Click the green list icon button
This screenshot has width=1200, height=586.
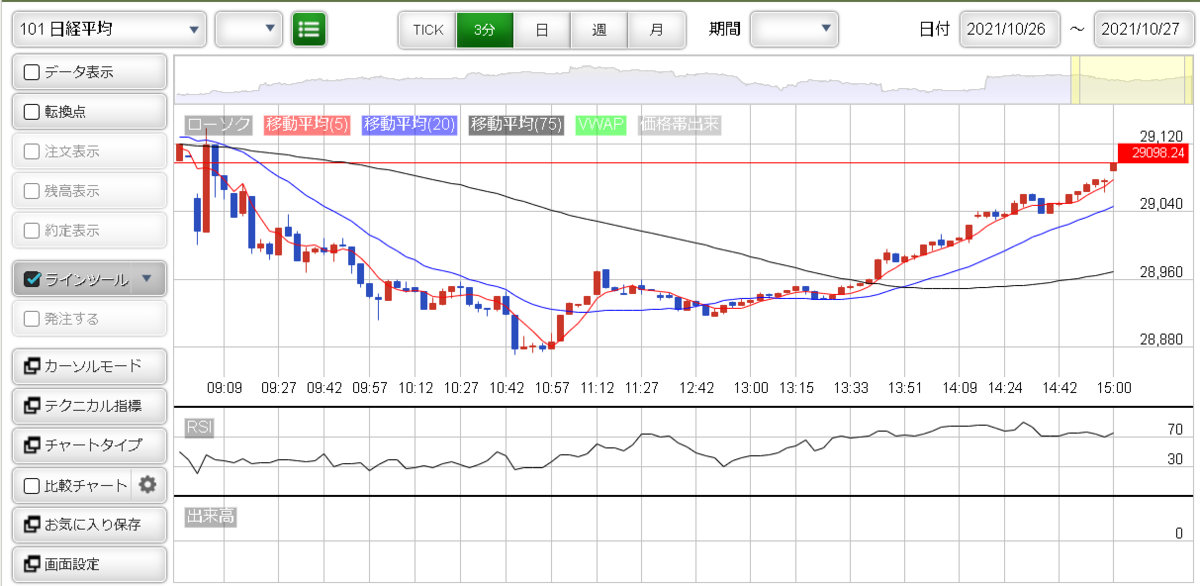(x=310, y=29)
